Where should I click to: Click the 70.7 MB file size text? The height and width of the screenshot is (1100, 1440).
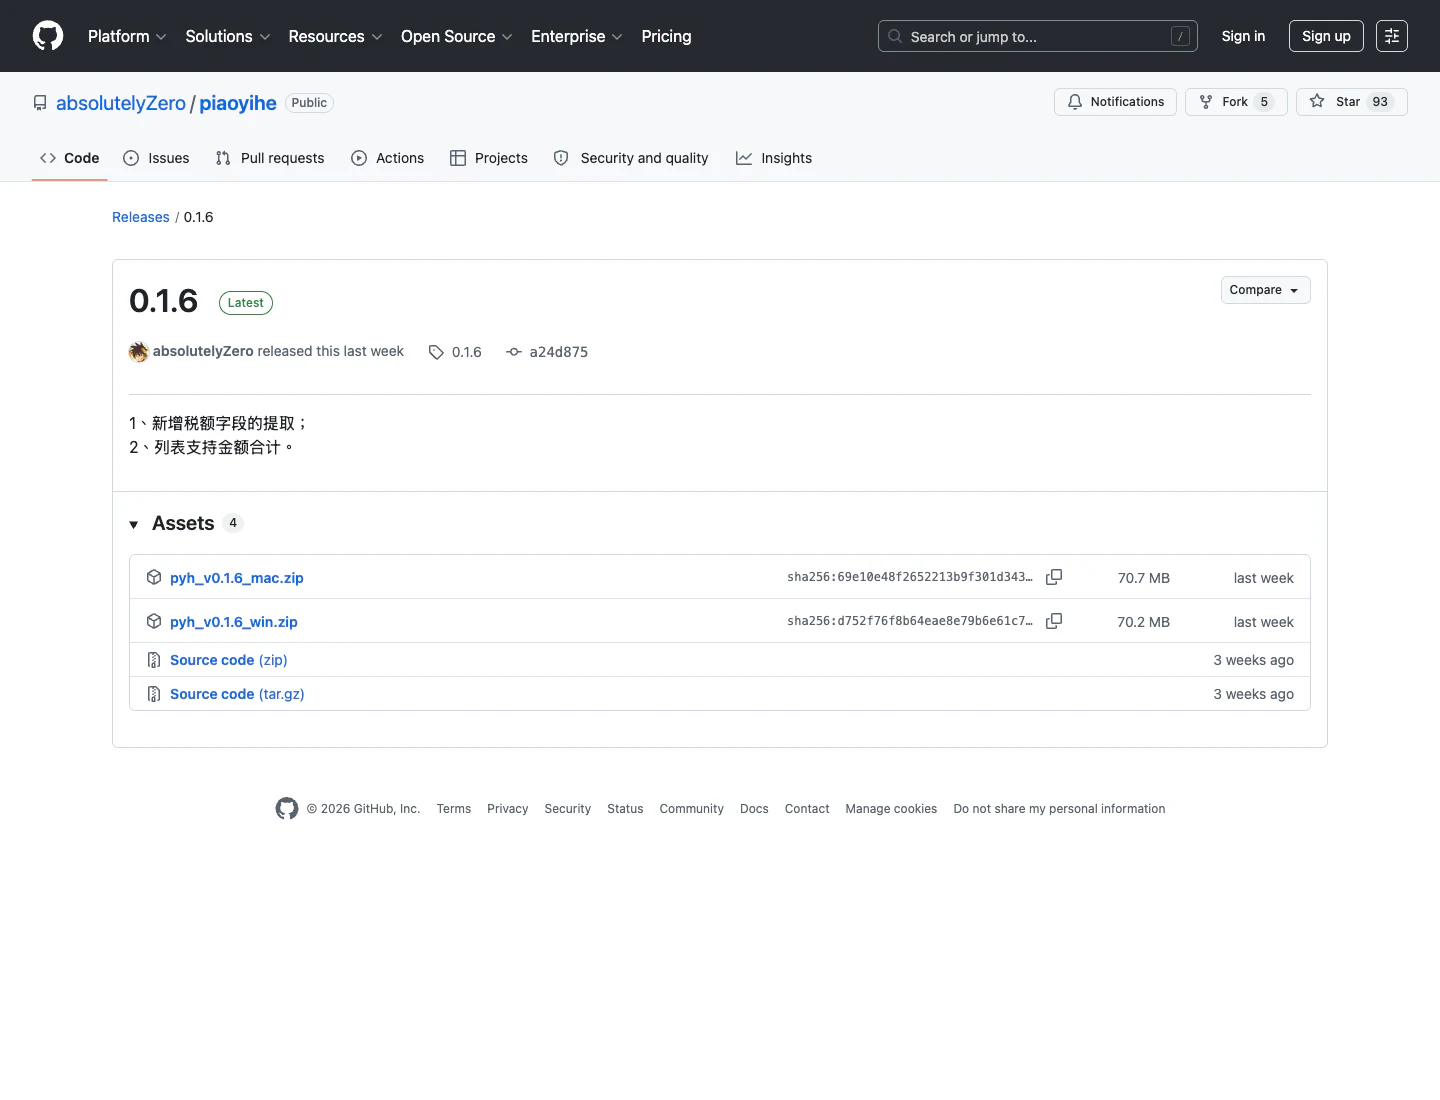(x=1144, y=578)
